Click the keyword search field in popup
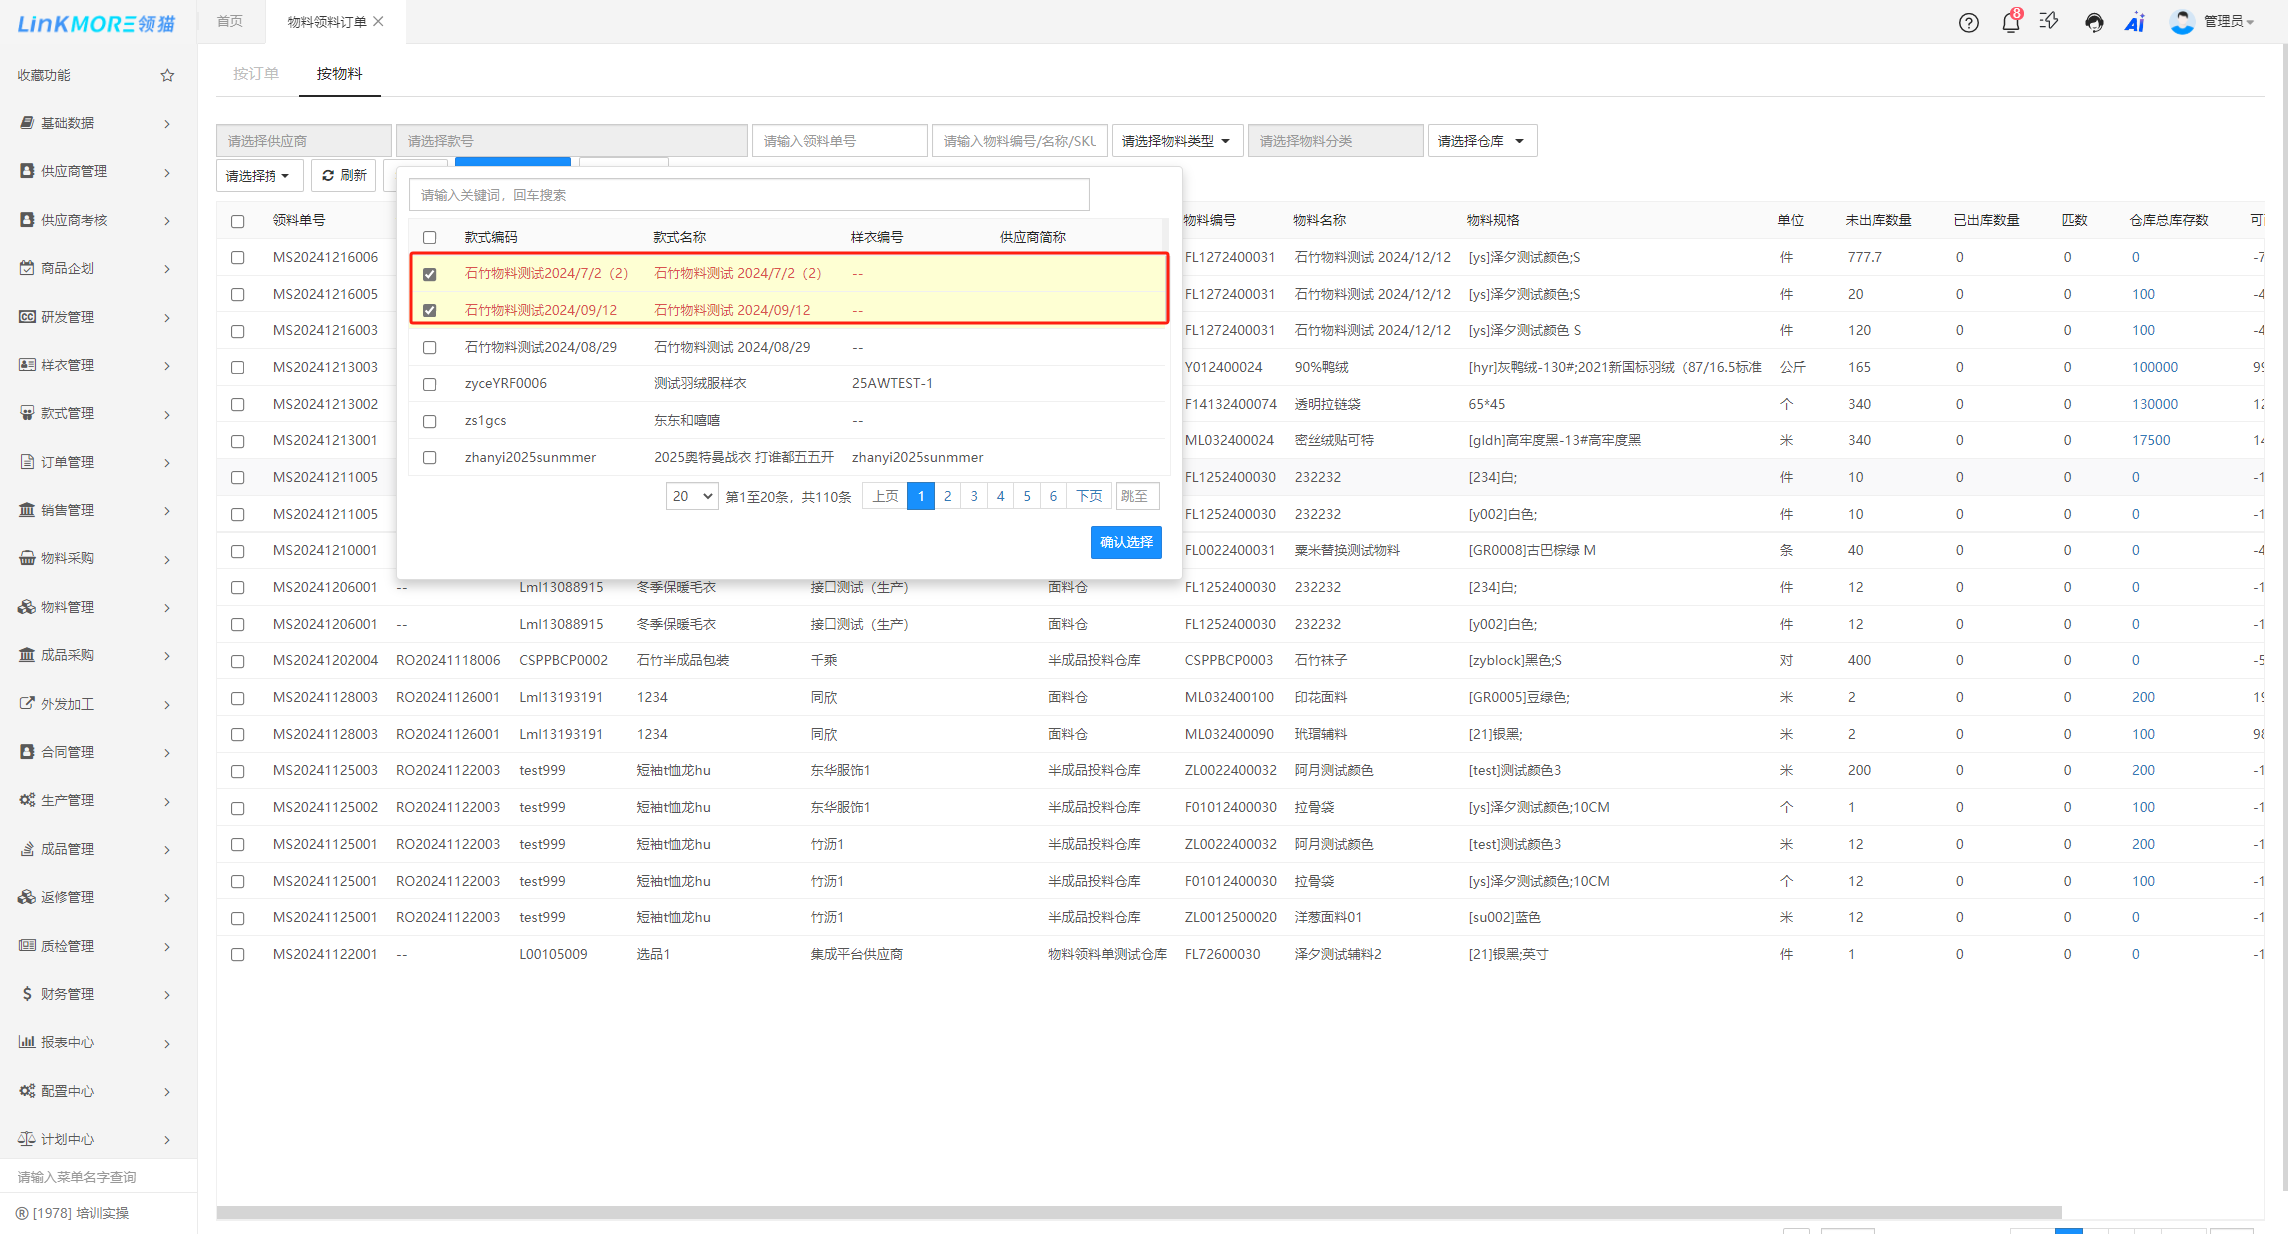The width and height of the screenshot is (2288, 1234). 748,195
